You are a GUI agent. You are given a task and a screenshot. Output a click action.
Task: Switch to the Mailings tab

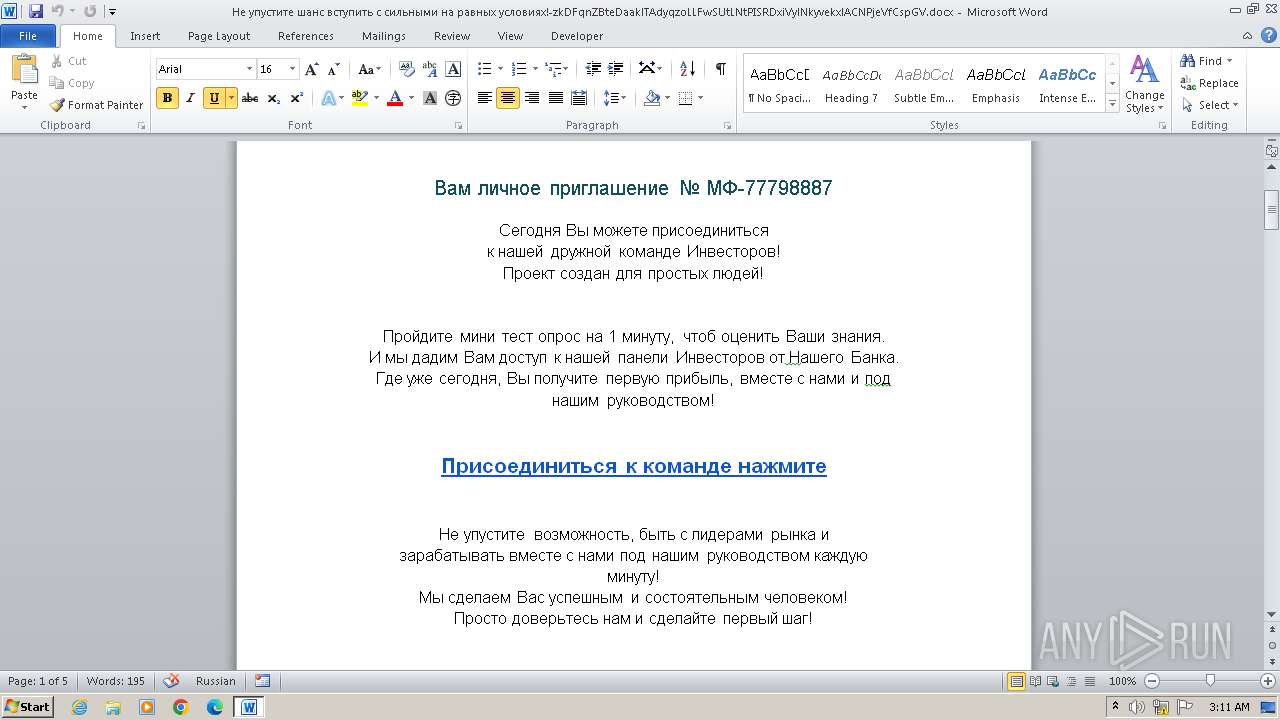pyautogui.click(x=384, y=36)
